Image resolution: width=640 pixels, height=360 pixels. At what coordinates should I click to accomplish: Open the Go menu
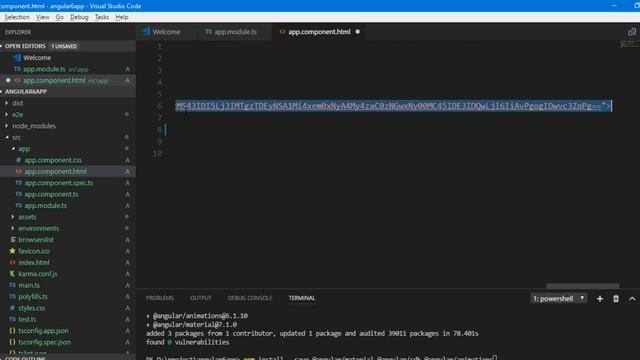(x=60, y=17)
